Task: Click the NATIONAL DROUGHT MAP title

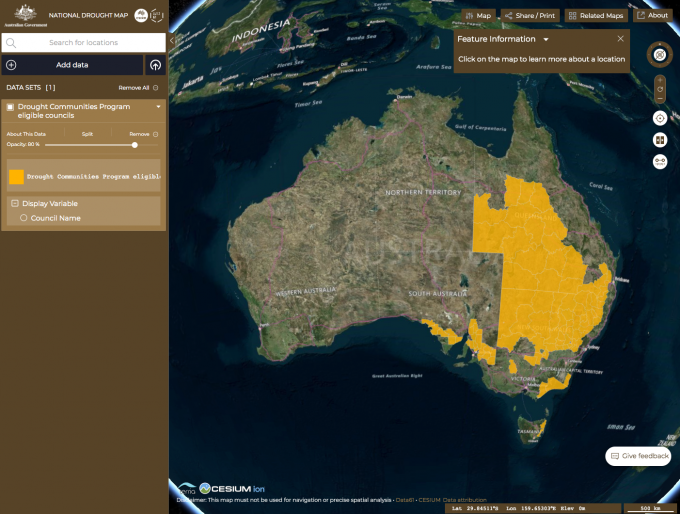Action: tap(88, 15)
